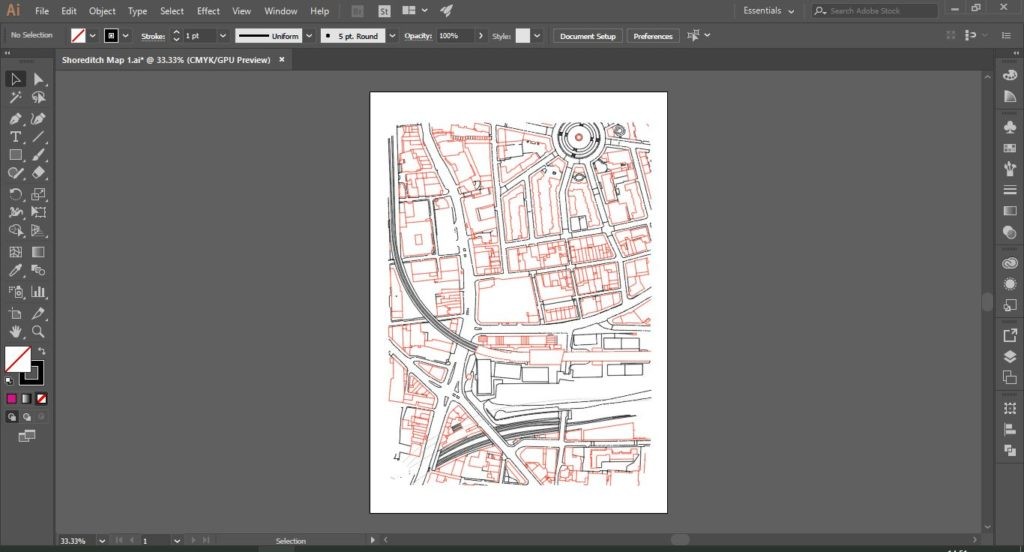Open Essentials workspace switcher
Screen dimensions: 1024x552
coord(769,11)
